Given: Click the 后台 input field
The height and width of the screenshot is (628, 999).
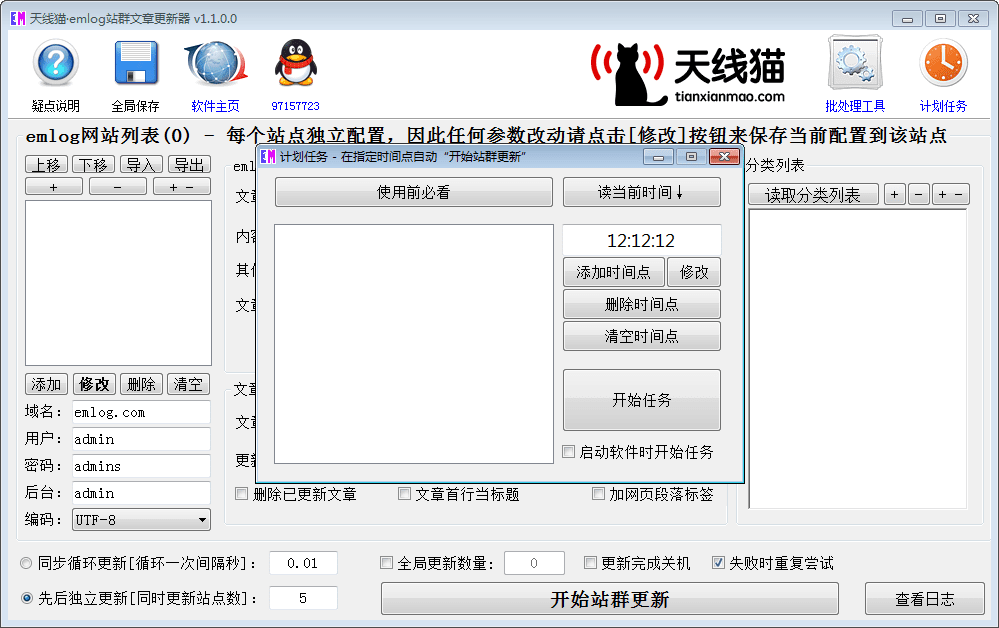Looking at the screenshot, I should pos(141,493).
